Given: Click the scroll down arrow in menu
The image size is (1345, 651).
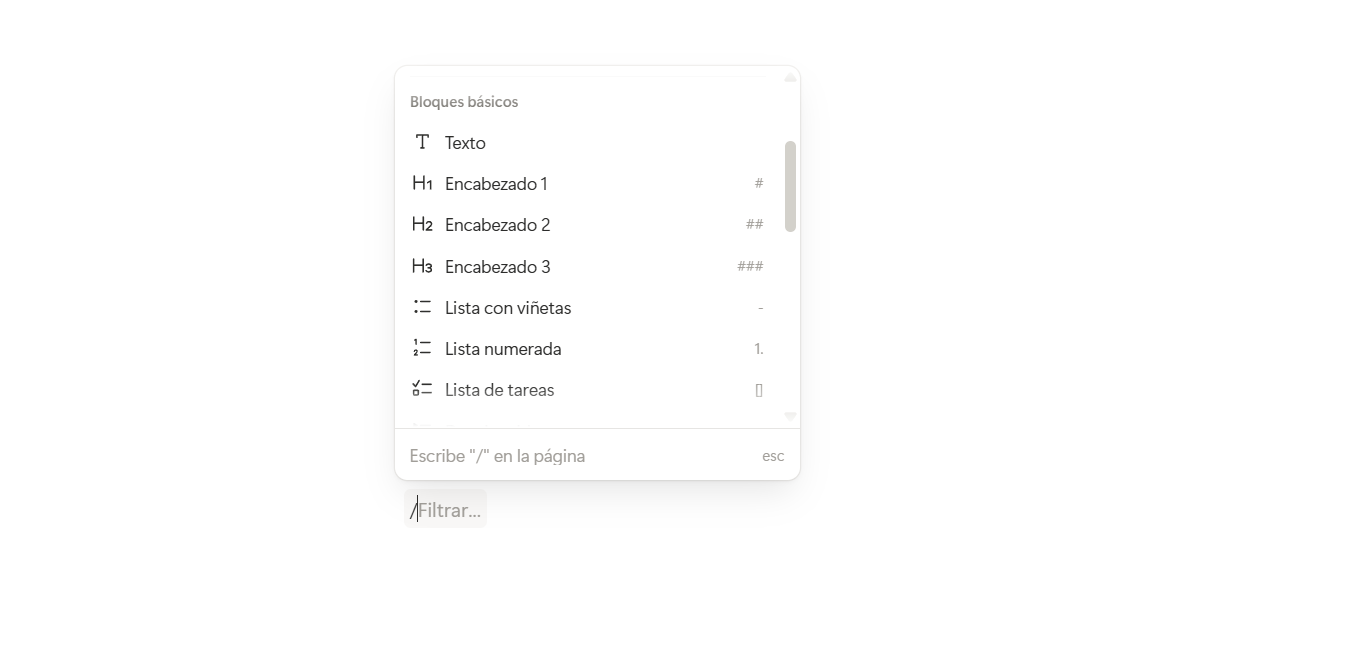Looking at the screenshot, I should (790, 416).
